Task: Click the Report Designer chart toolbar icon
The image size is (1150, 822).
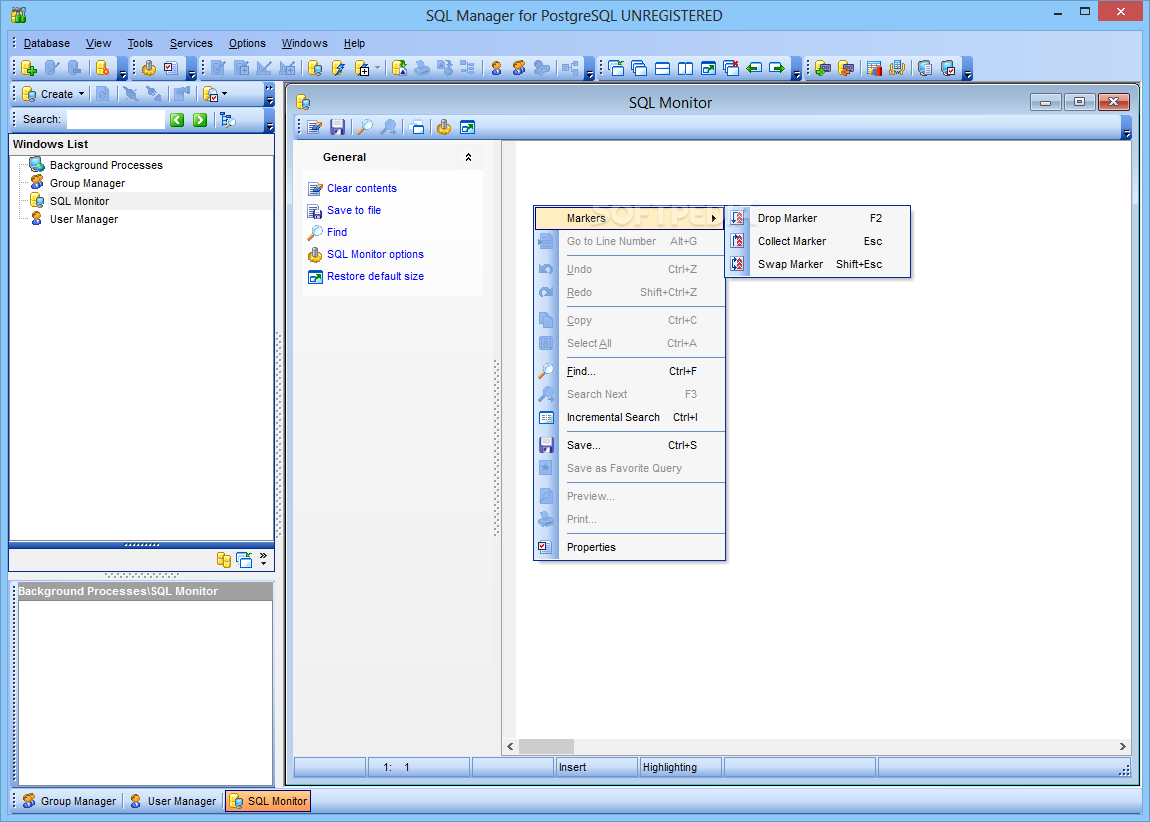Action: (874, 68)
